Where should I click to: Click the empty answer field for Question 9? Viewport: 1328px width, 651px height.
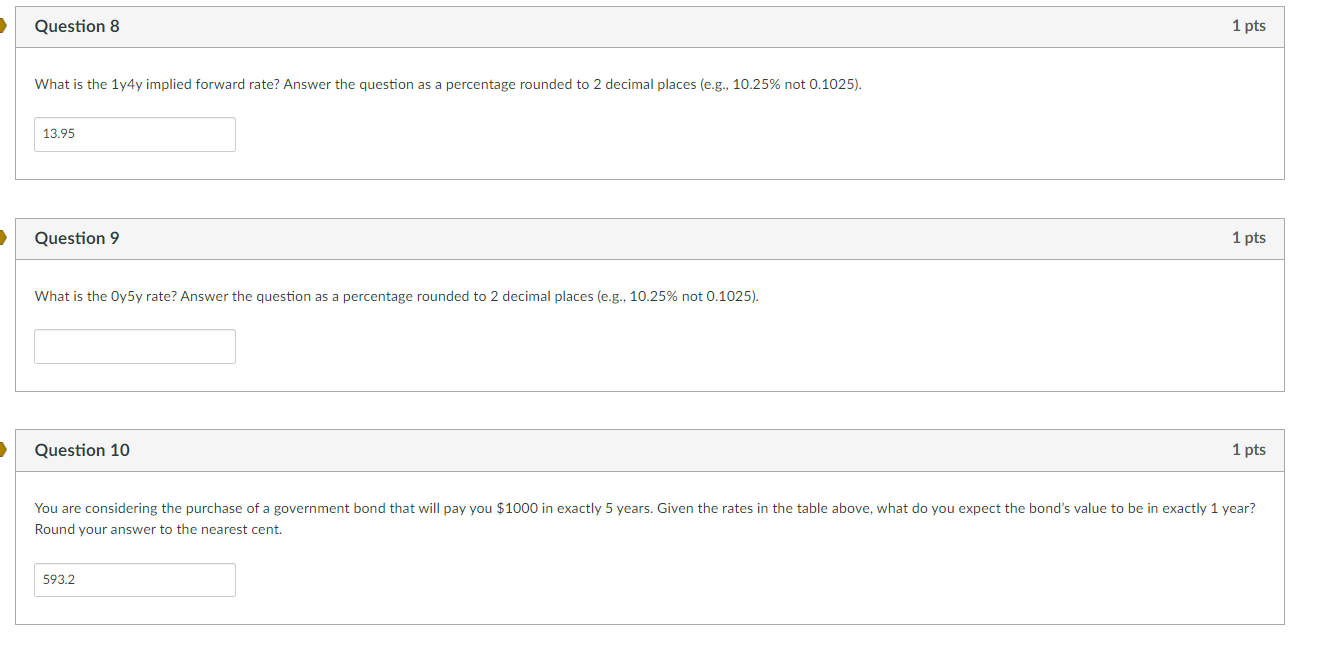click(x=134, y=346)
